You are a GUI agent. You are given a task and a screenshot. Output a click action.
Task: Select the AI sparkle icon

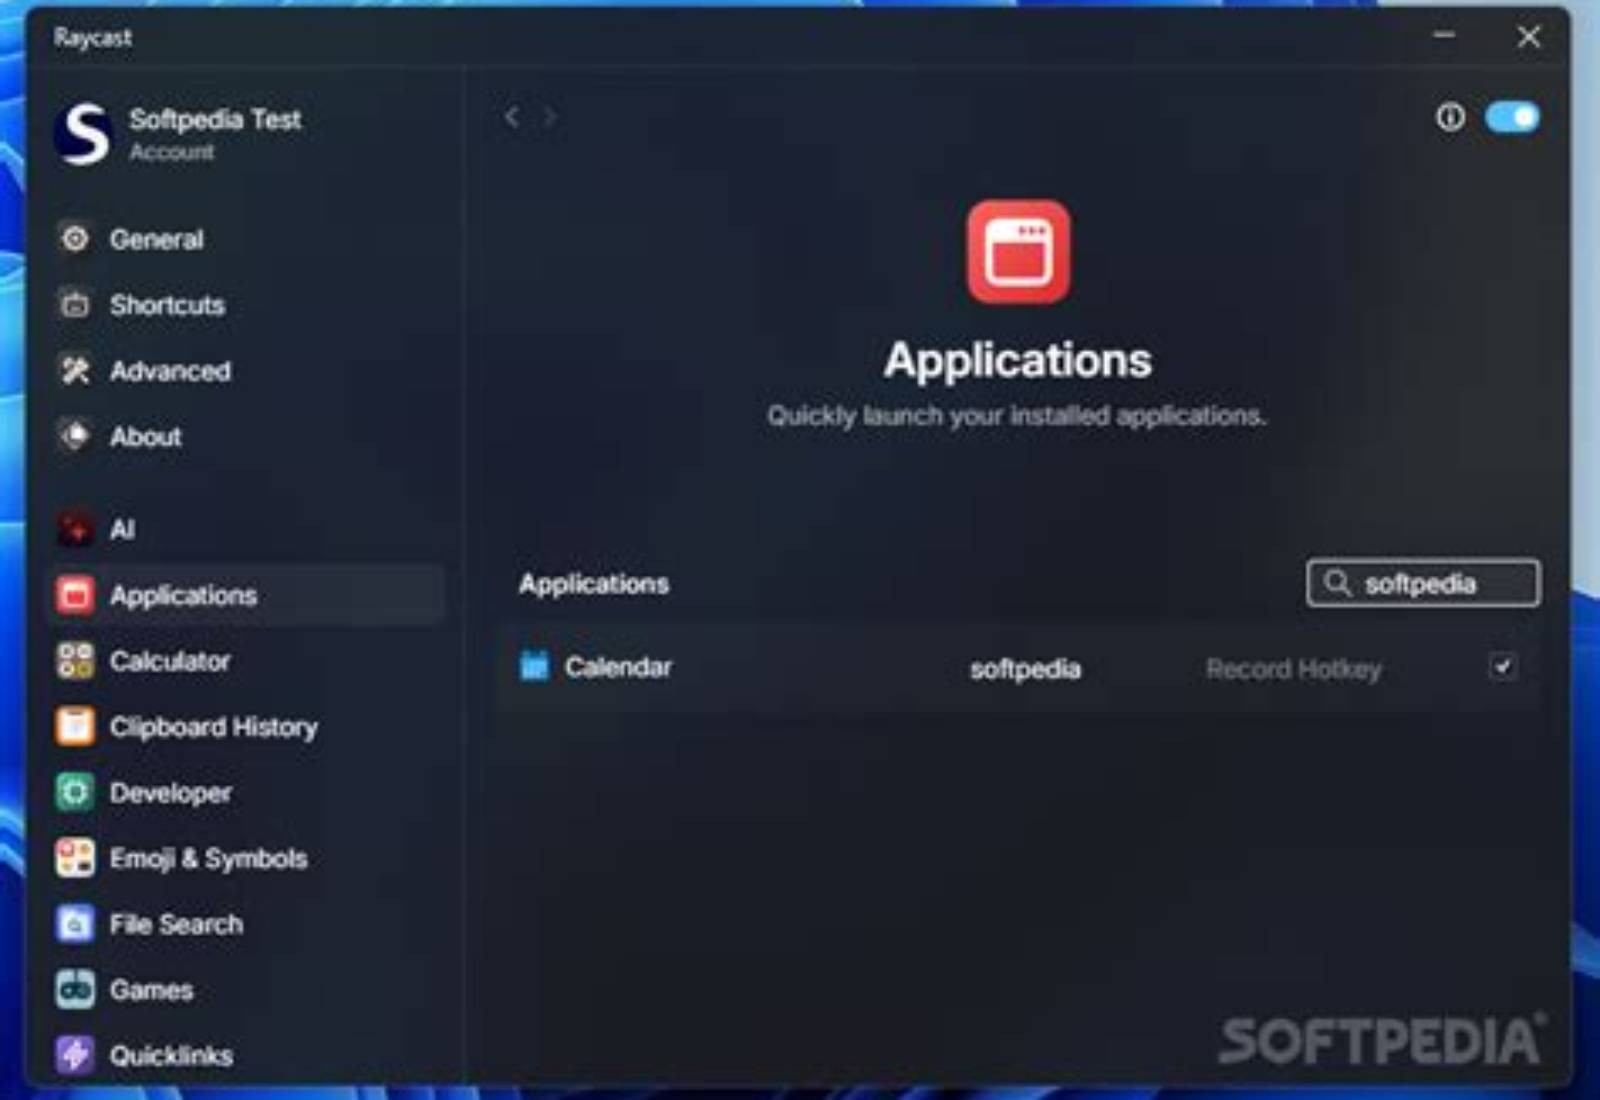point(75,529)
